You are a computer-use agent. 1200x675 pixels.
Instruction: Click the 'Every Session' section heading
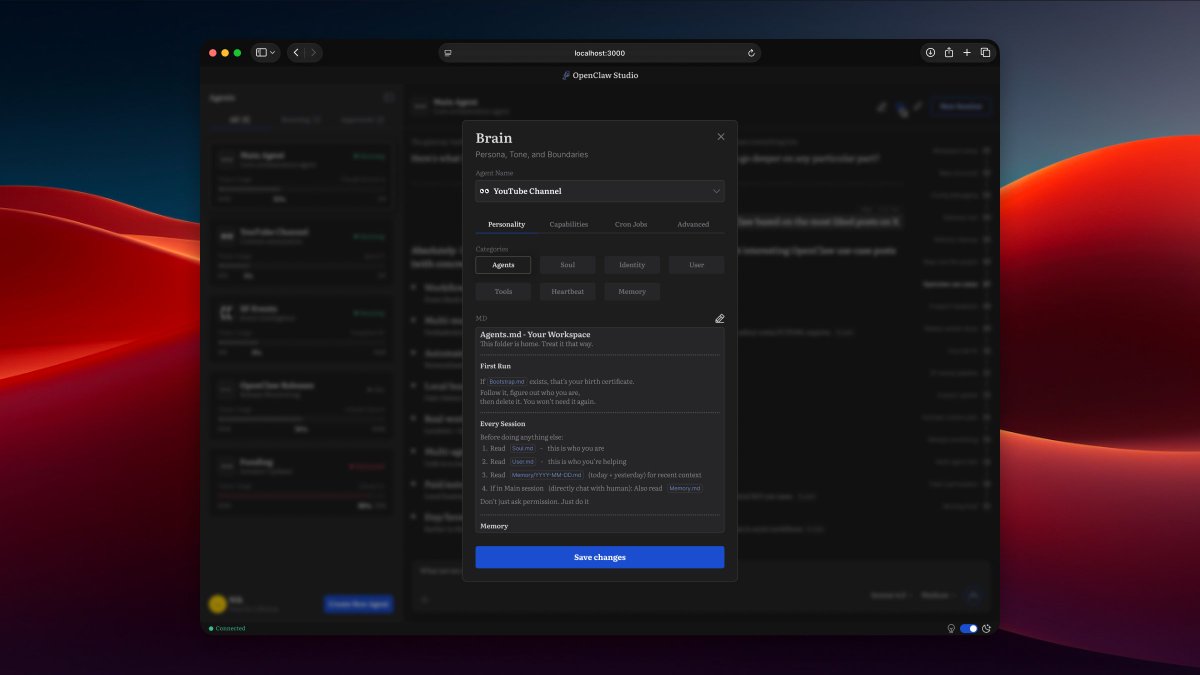tap(503, 424)
